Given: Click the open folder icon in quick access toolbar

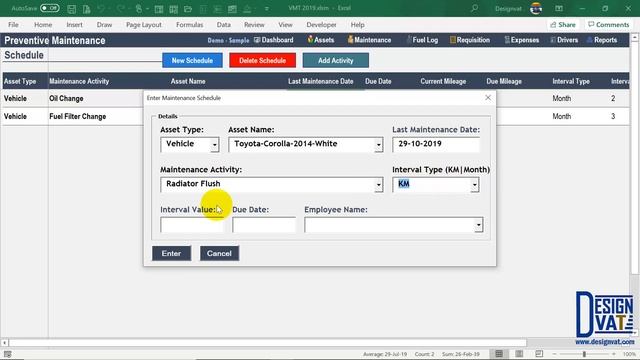Looking at the screenshot, I should coord(188,9).
